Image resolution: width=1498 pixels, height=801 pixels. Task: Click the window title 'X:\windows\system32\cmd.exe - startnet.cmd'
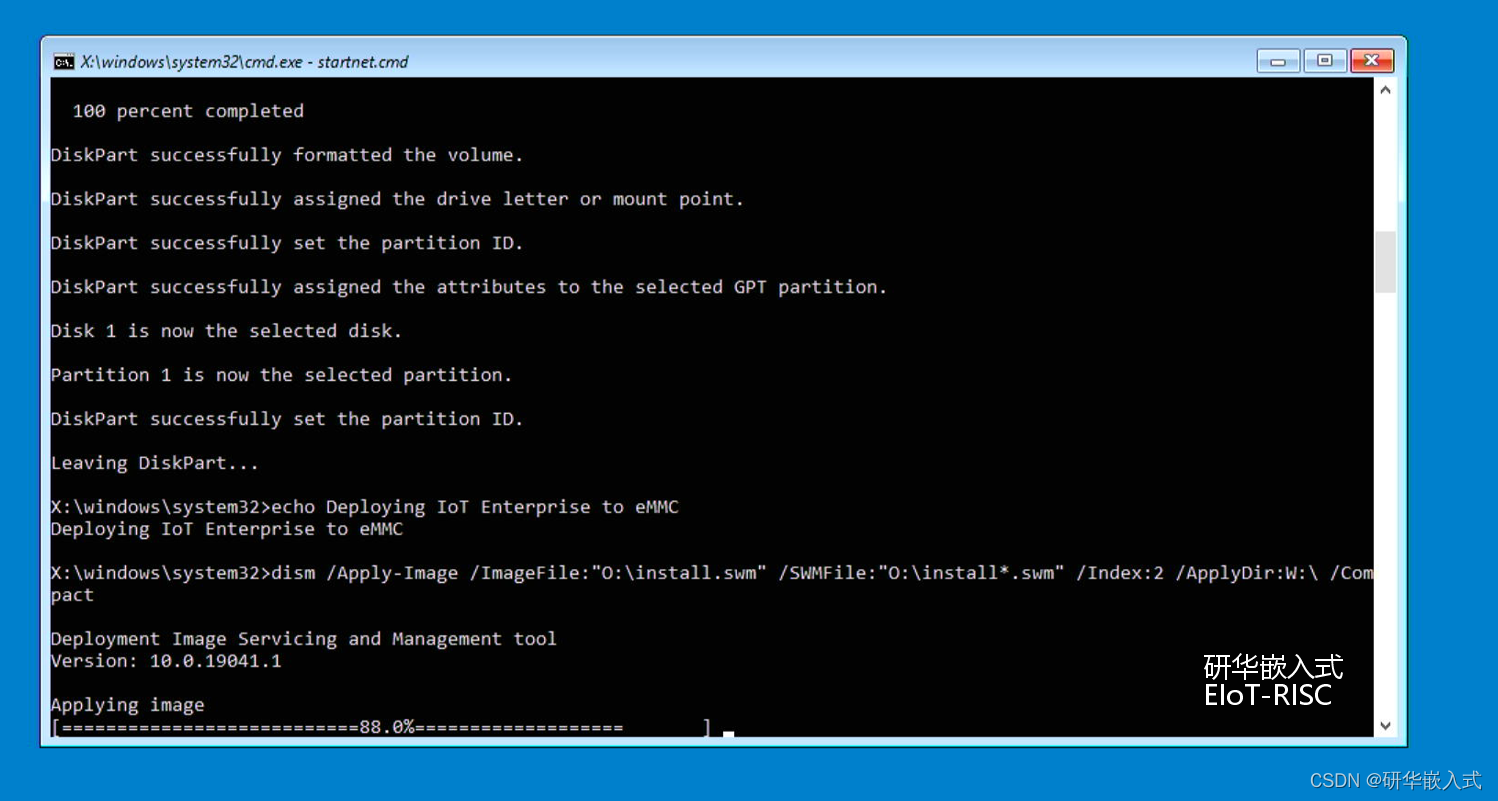point(245,61)
